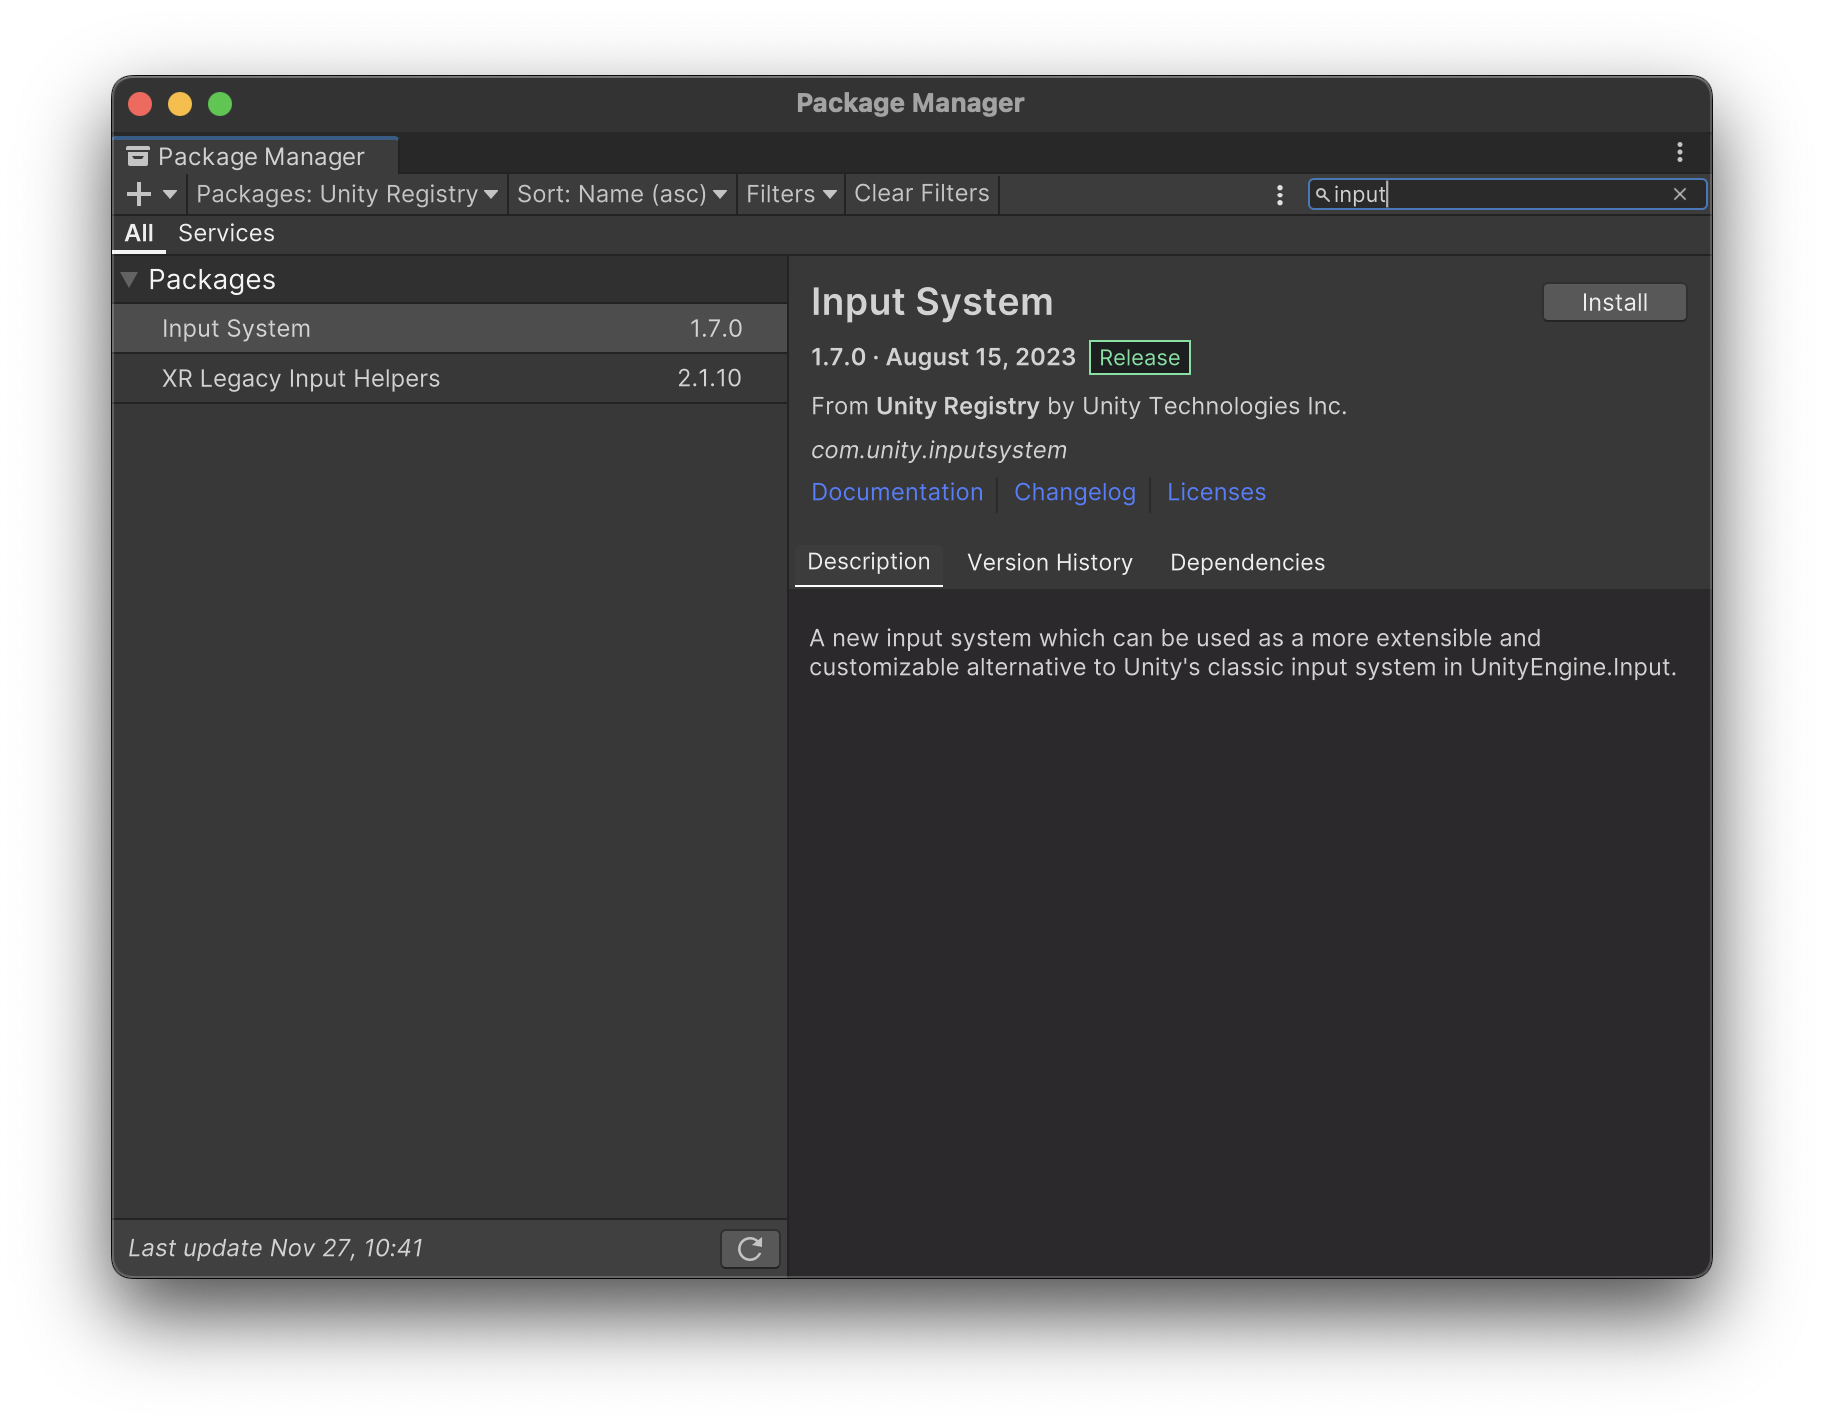Click the Package Manager window tab

(257, 156)
